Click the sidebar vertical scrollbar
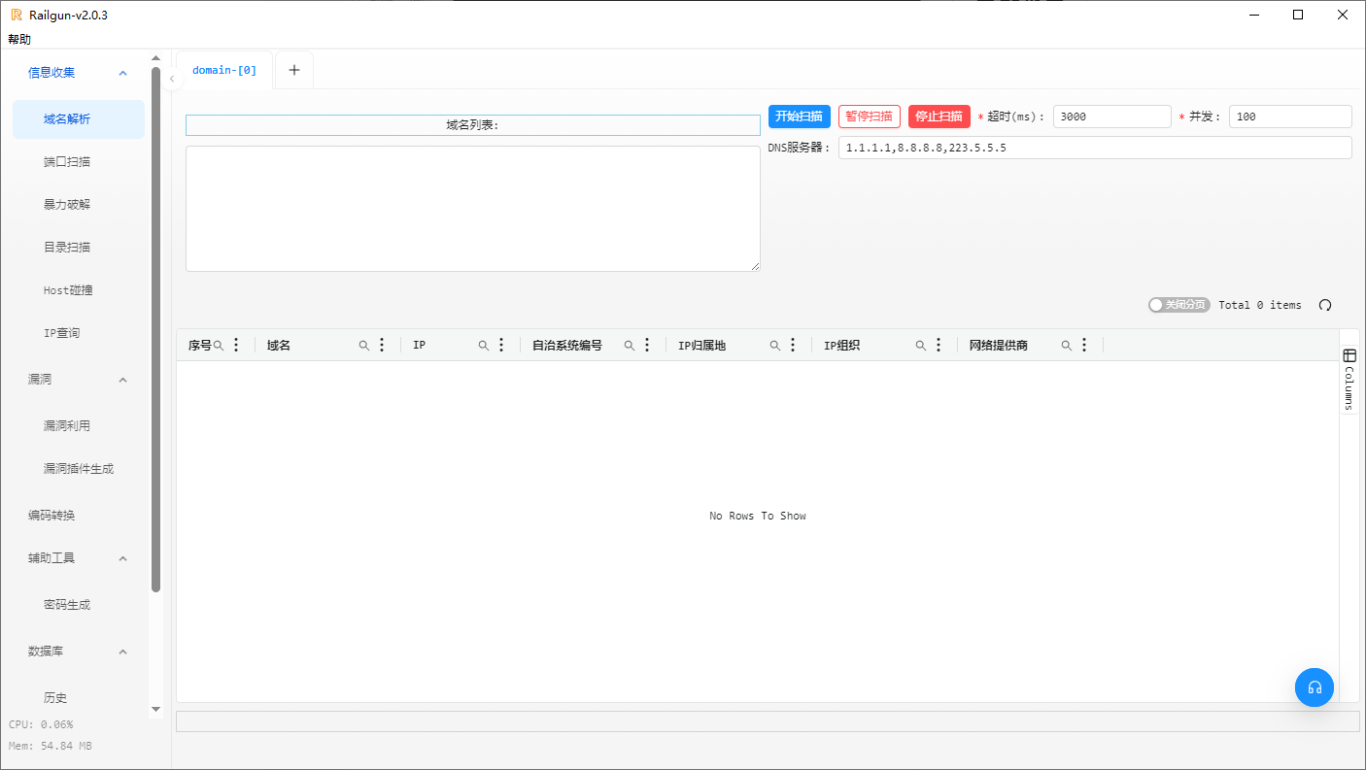The width and height of the screenshot is (1366, 770). pos(156,330)
